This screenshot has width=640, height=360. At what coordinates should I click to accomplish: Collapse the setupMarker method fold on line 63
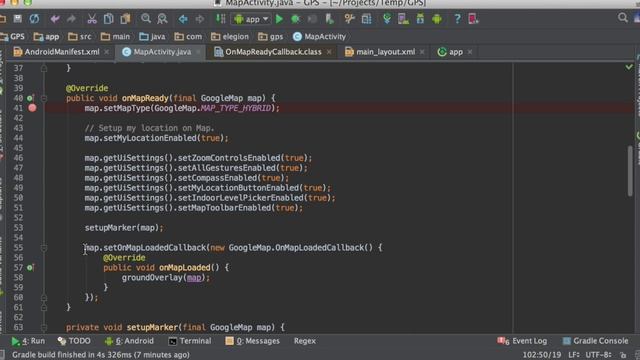click(44, 327)
